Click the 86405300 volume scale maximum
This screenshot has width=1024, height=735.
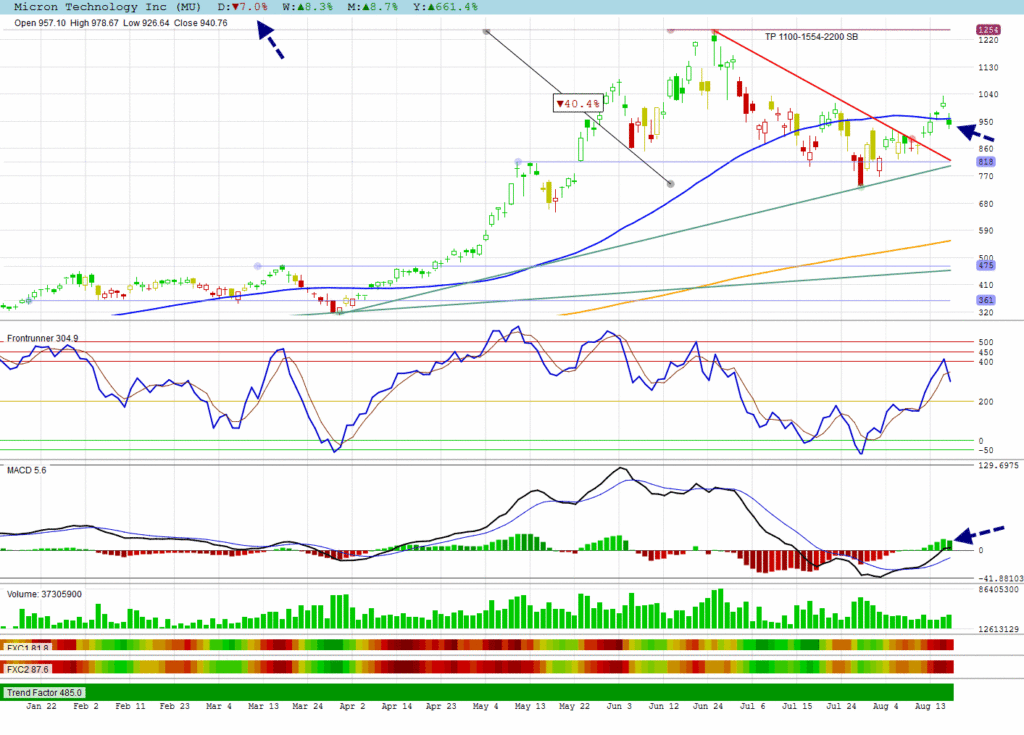click(x=999, y=589)
